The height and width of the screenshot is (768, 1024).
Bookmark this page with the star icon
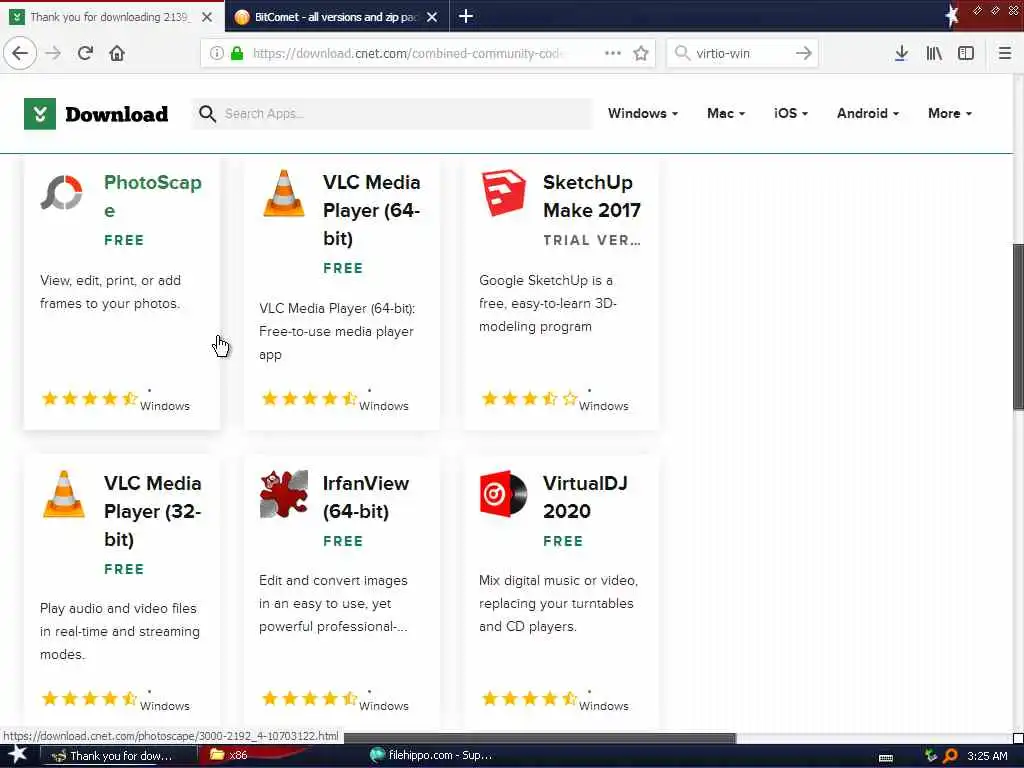[641, 53]
